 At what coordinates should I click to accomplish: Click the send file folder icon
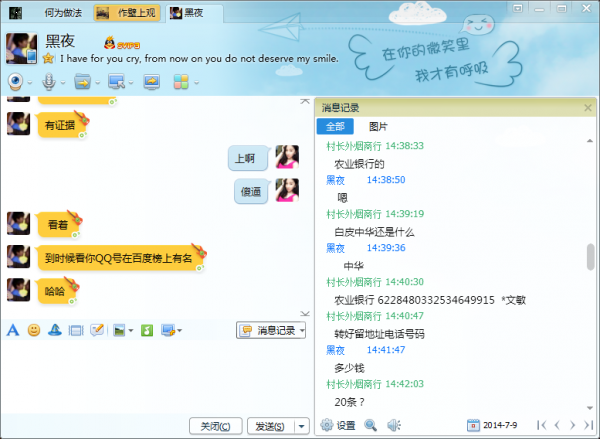point(82,82)
